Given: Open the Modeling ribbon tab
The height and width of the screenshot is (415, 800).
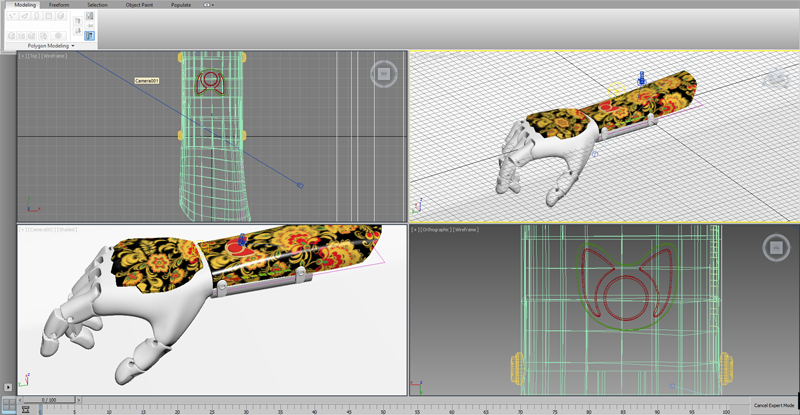Looking at the screenshot, I should click(25, 5).
